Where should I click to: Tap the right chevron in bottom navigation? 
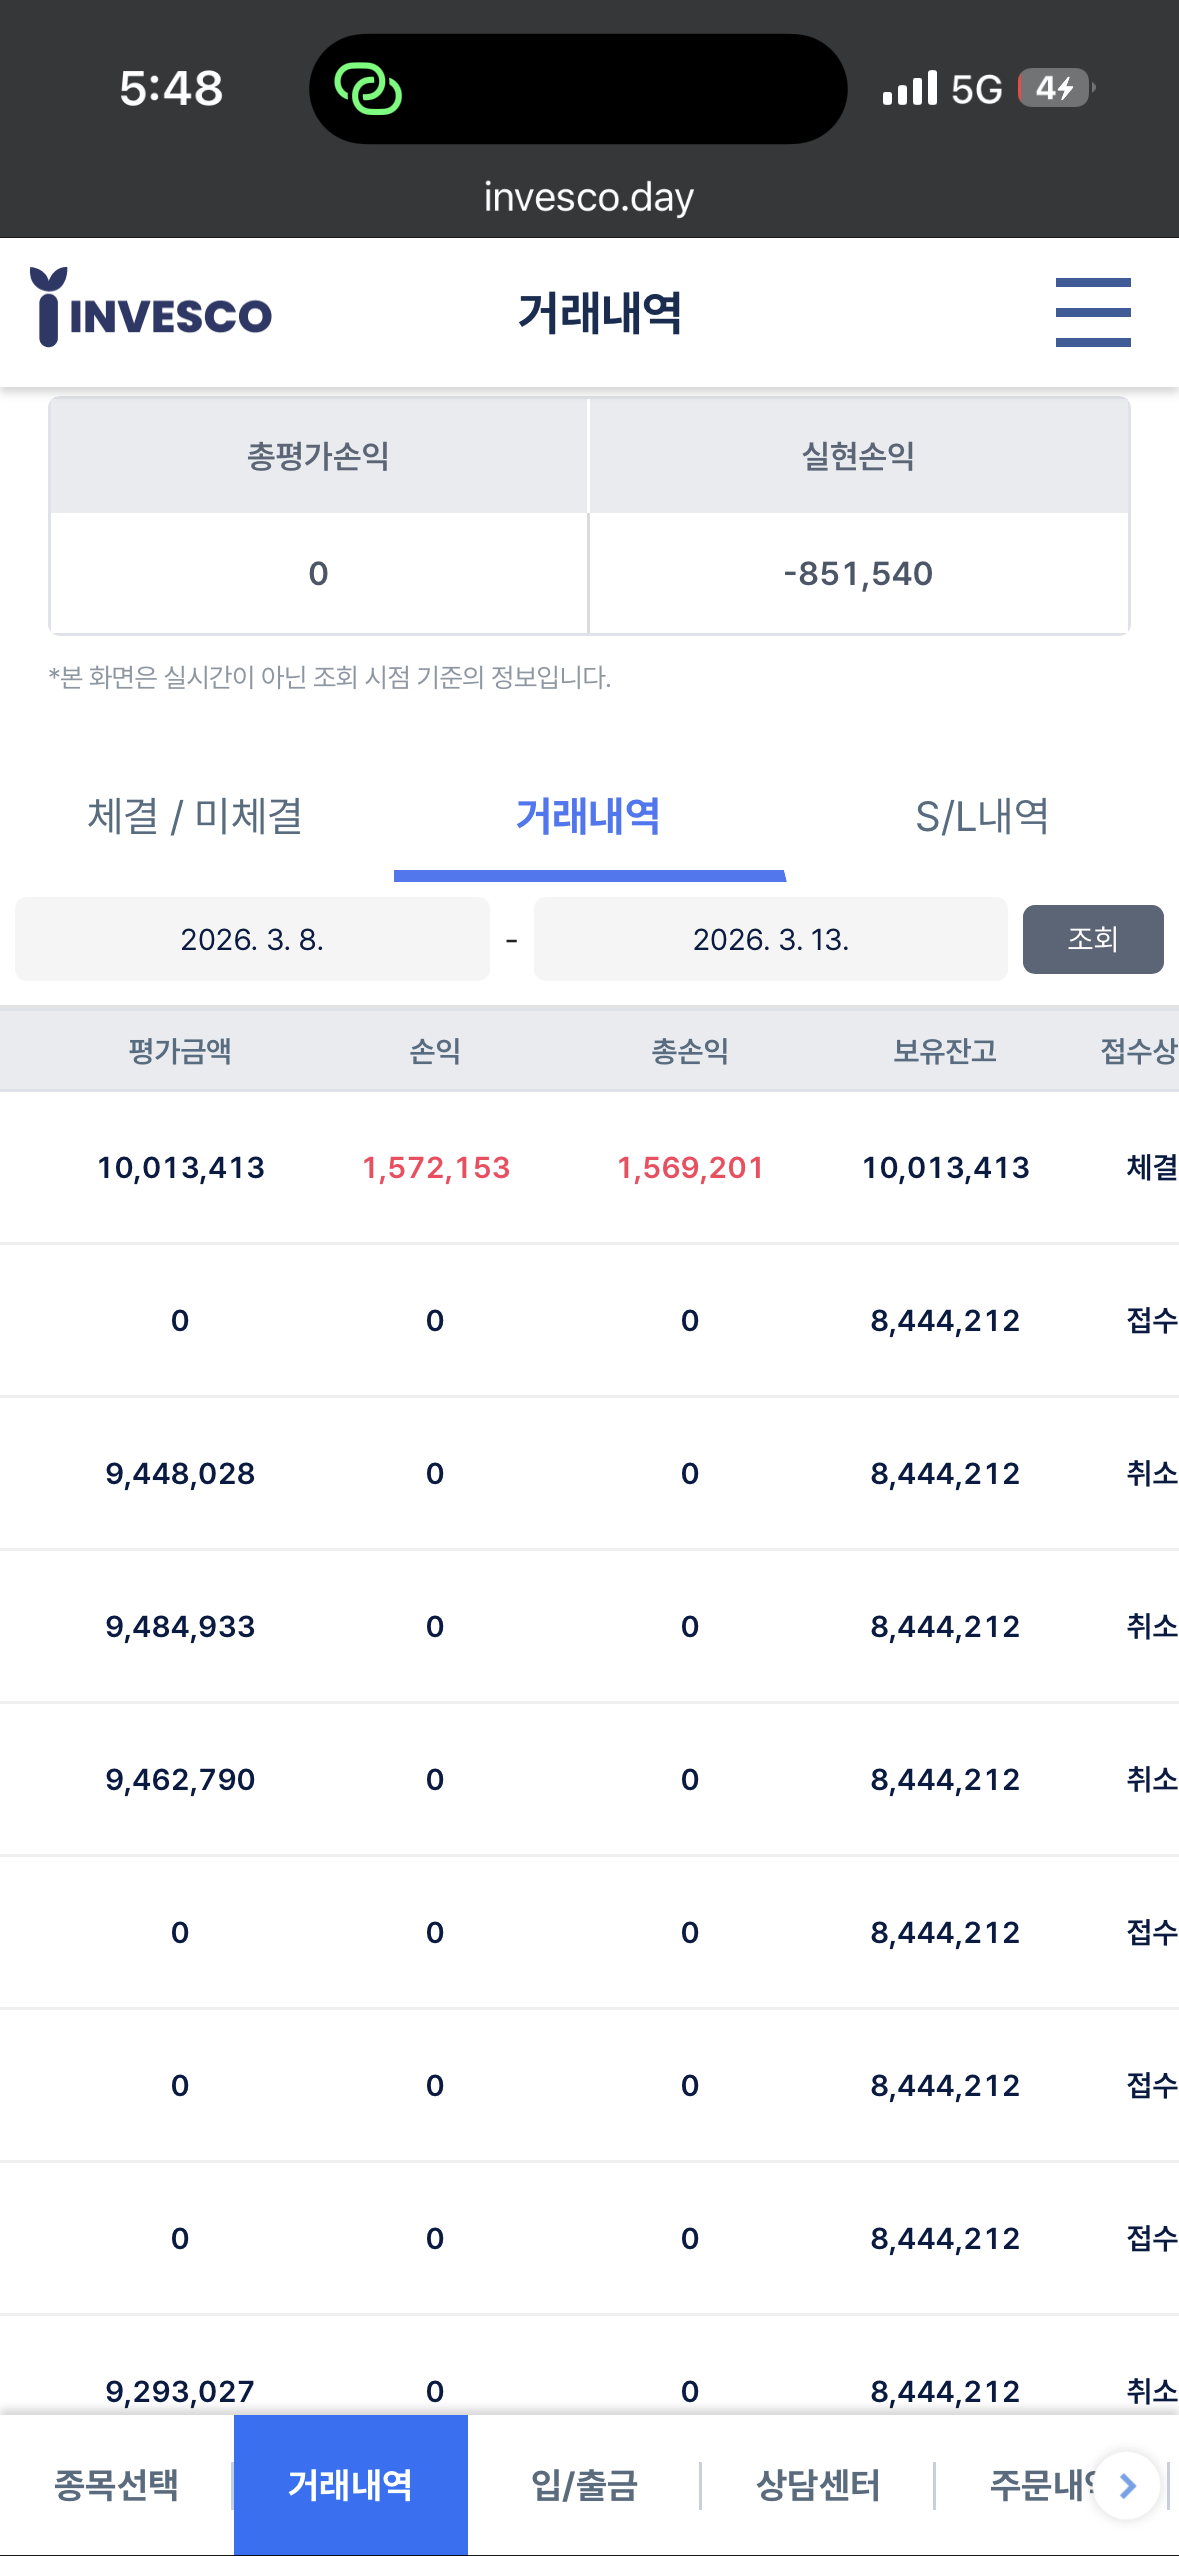coord(1127,2486)
